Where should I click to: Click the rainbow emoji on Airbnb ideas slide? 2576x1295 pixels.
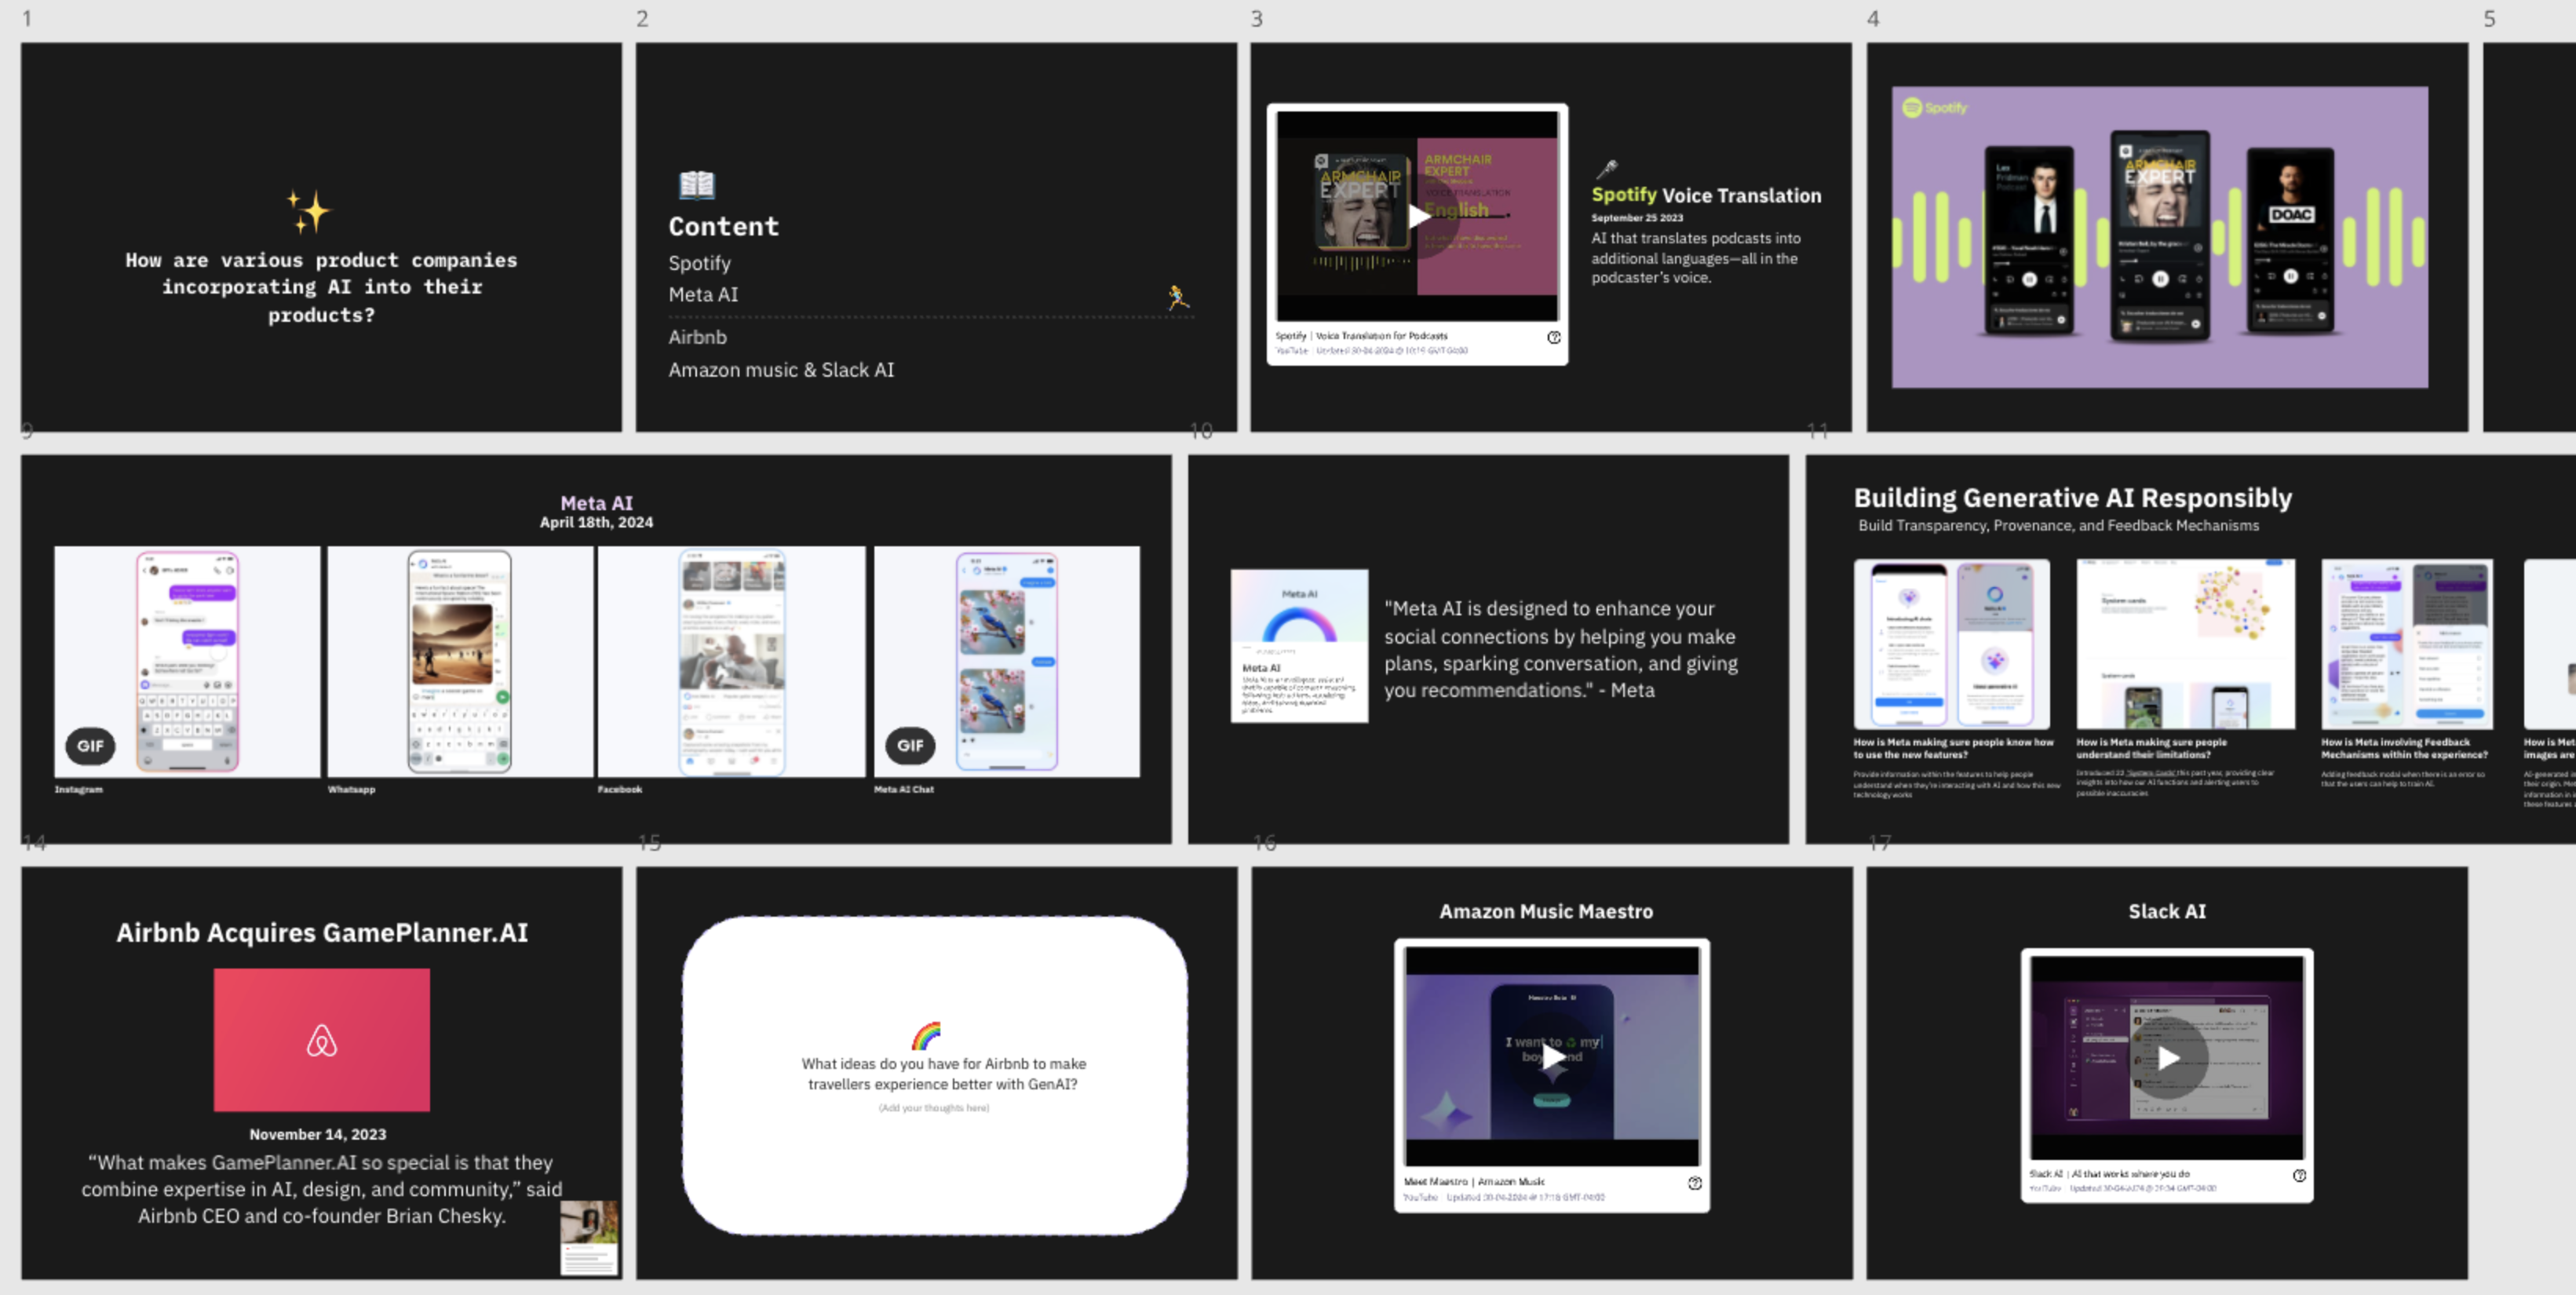[926, 1035]
